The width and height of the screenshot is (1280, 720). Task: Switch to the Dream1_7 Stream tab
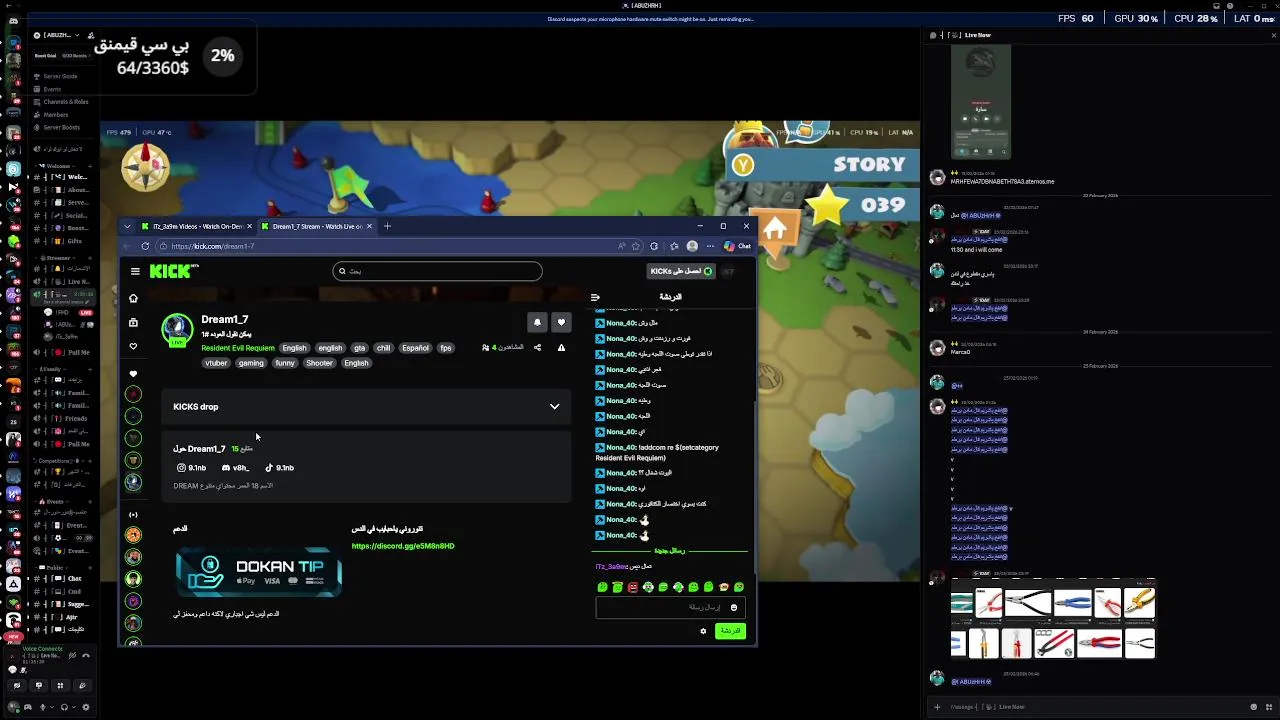(317, 226)
